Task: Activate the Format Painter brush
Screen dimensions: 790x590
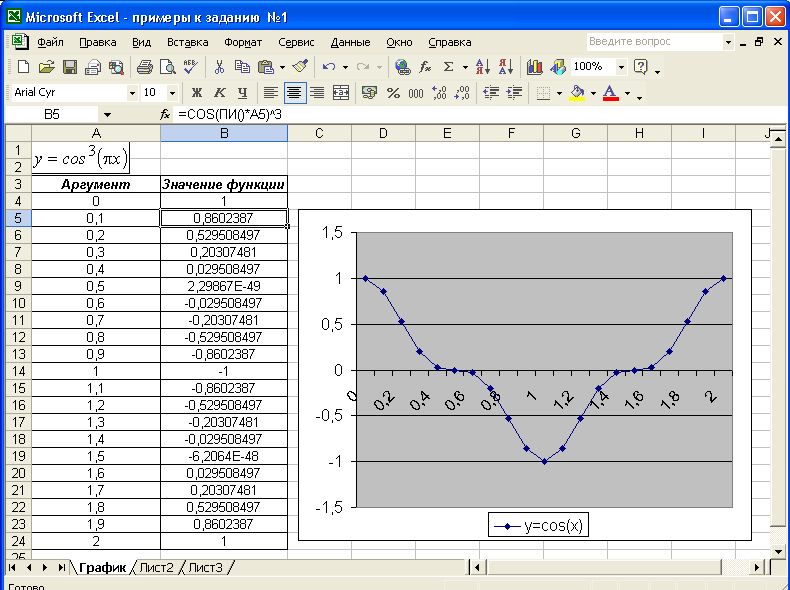Action: click(300, 67)
